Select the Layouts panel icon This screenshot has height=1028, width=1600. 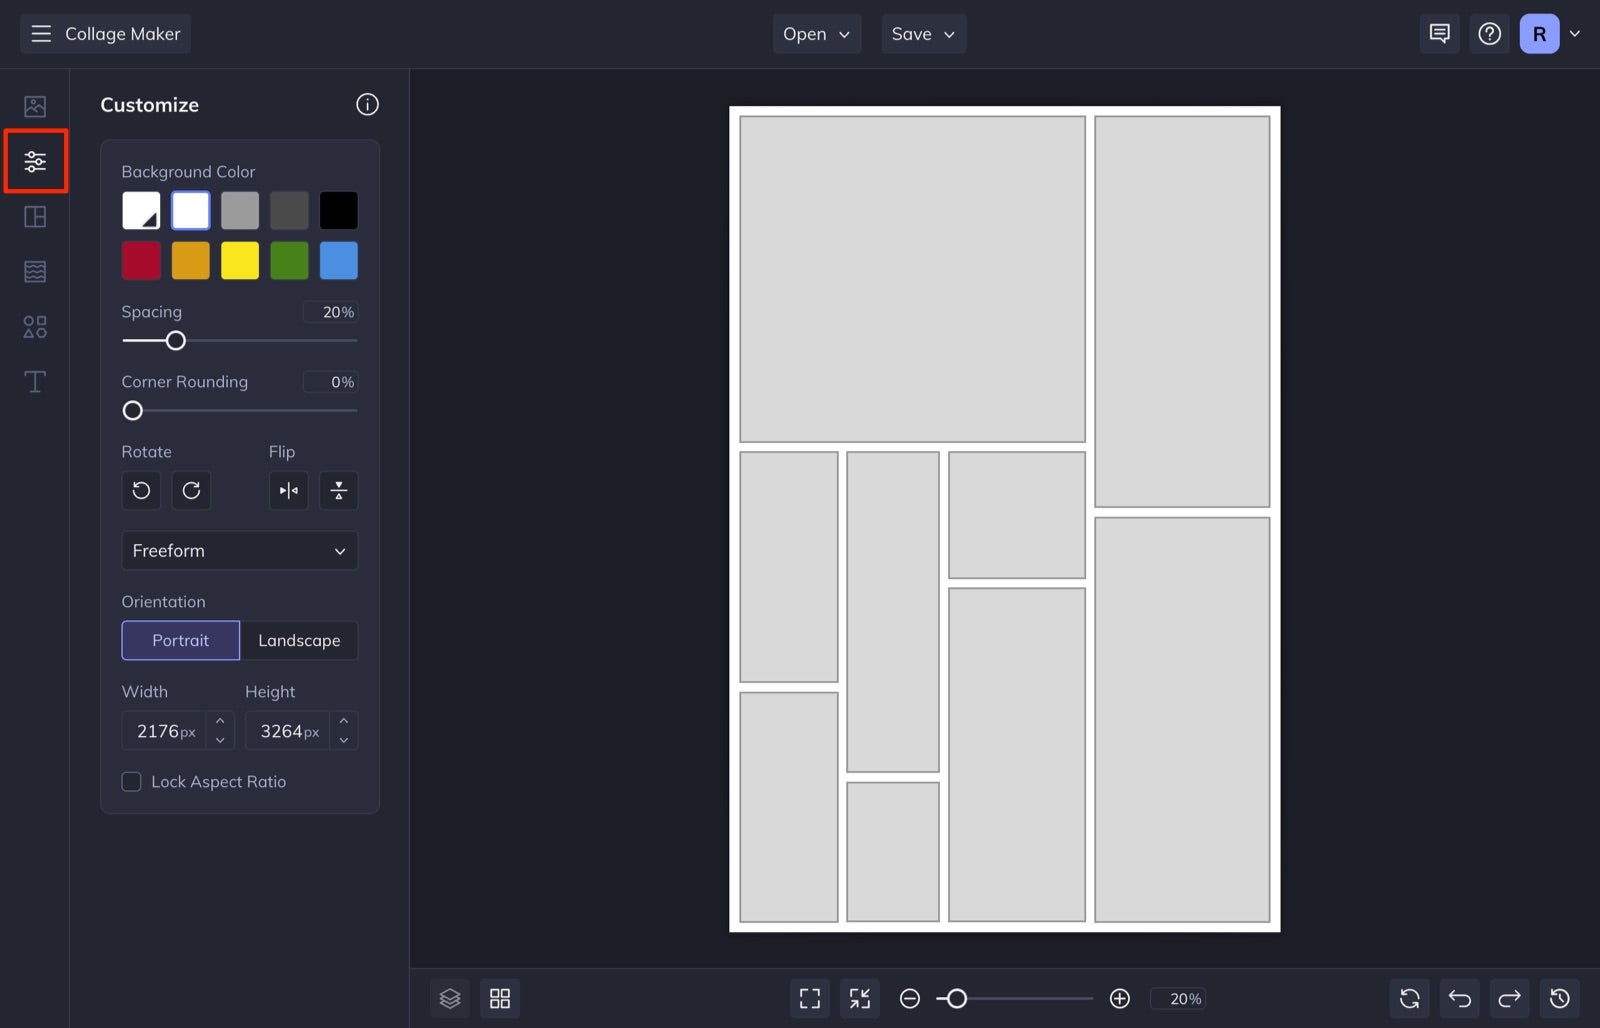point(35,216)
